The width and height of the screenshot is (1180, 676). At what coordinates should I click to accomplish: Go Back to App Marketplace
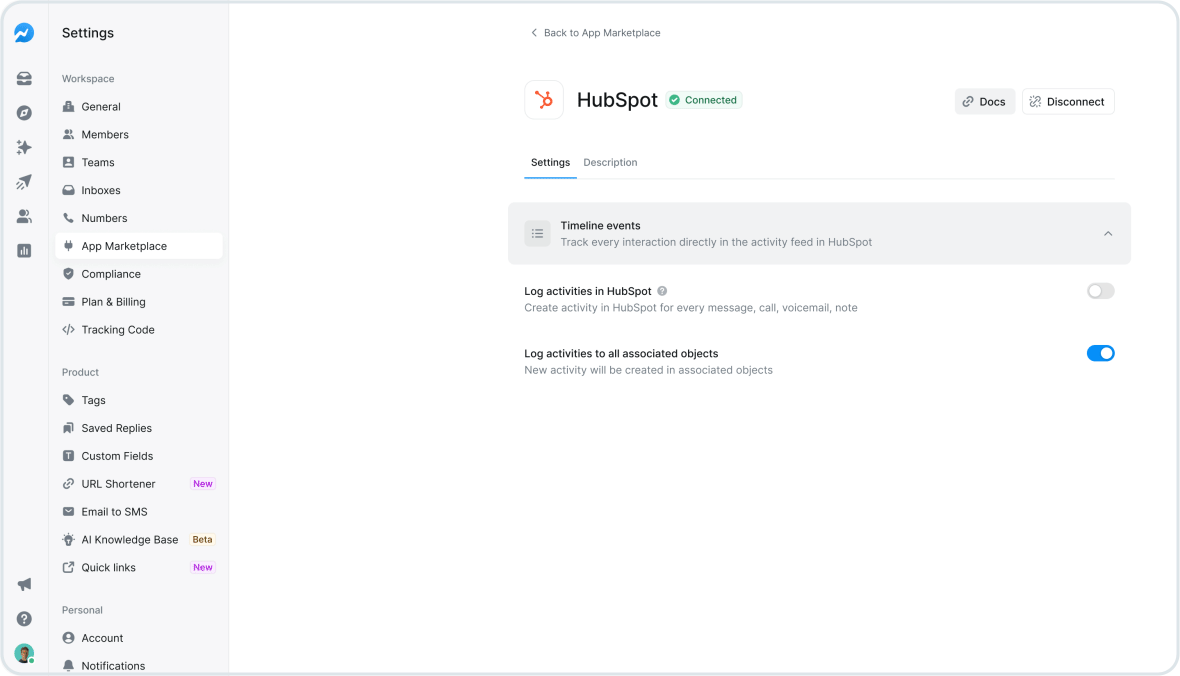tap(595, 32)
